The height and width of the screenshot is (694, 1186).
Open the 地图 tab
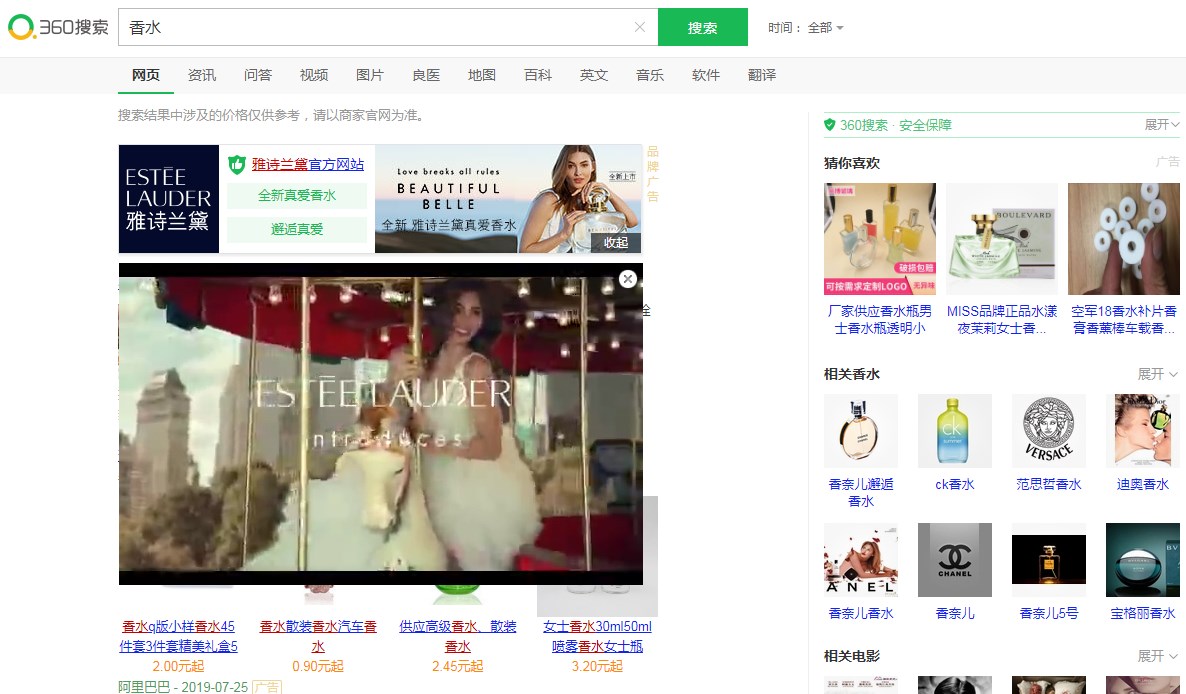482,75
